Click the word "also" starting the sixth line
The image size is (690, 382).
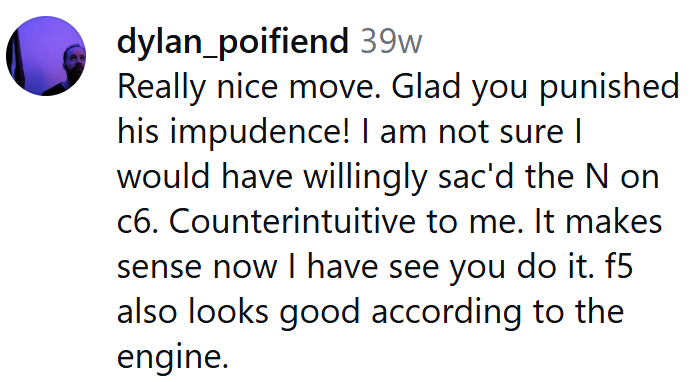pyautogui.click(x=147, y=311)
